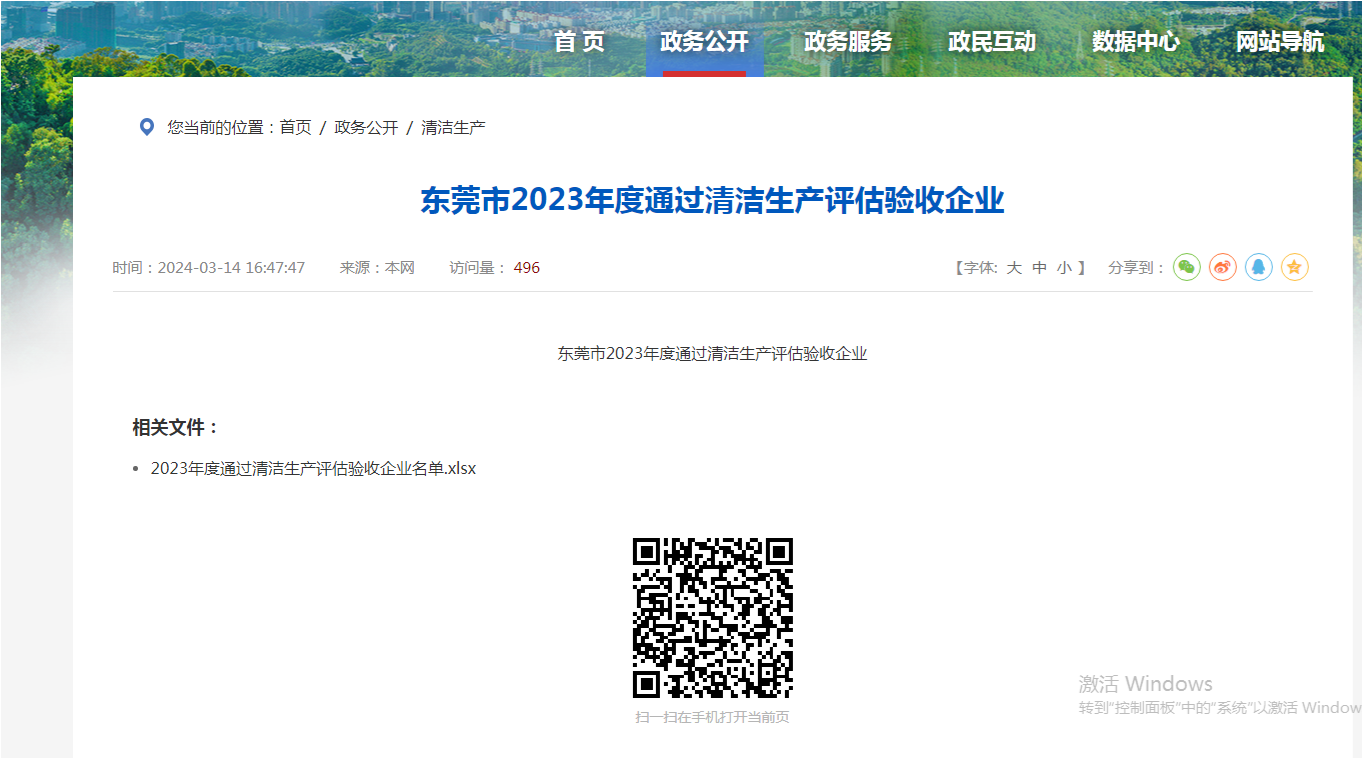
Task: Share the page via QQ icon
Action: 1259,267
